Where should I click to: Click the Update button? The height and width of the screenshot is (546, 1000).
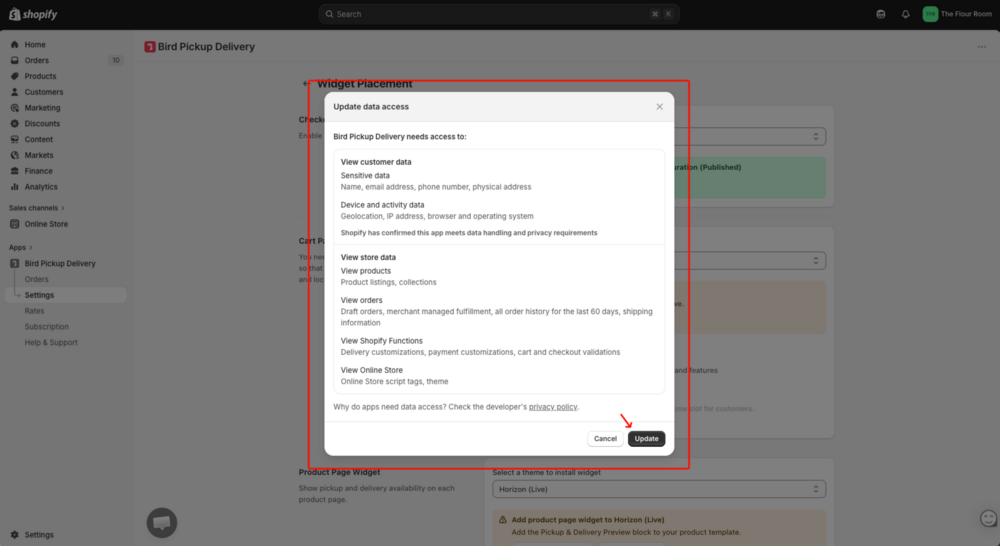pos(646,439)
